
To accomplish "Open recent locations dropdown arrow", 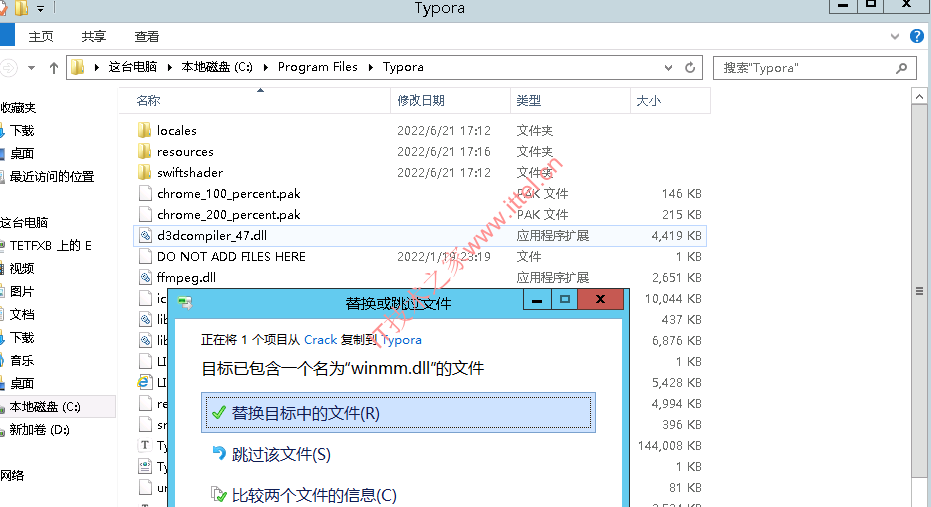I will [31, 68].
